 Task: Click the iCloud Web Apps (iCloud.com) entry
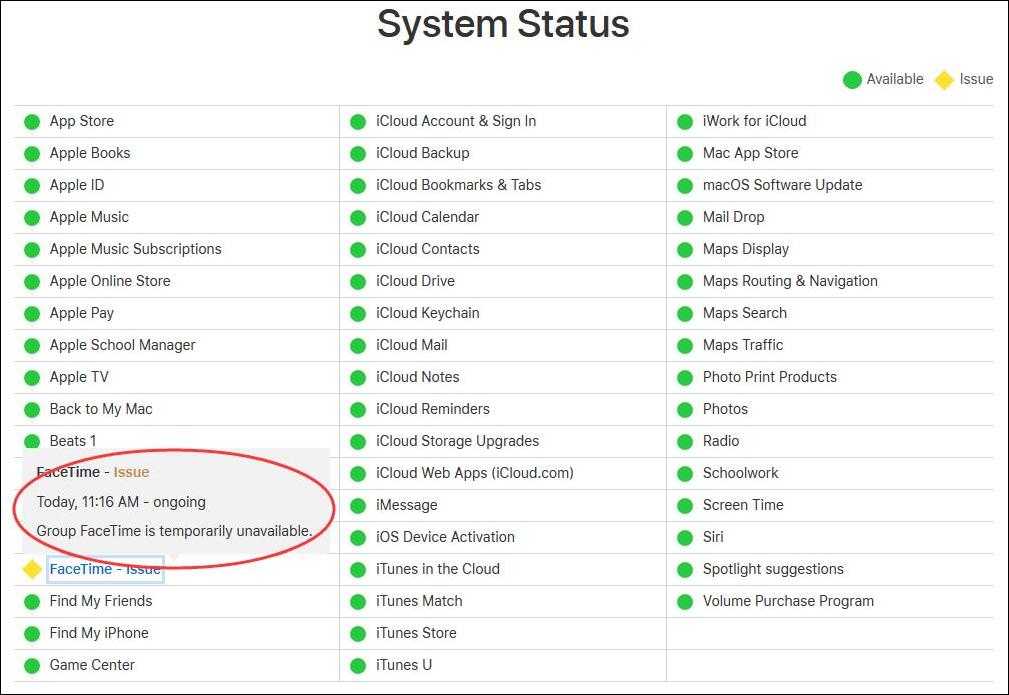[474, 473]
